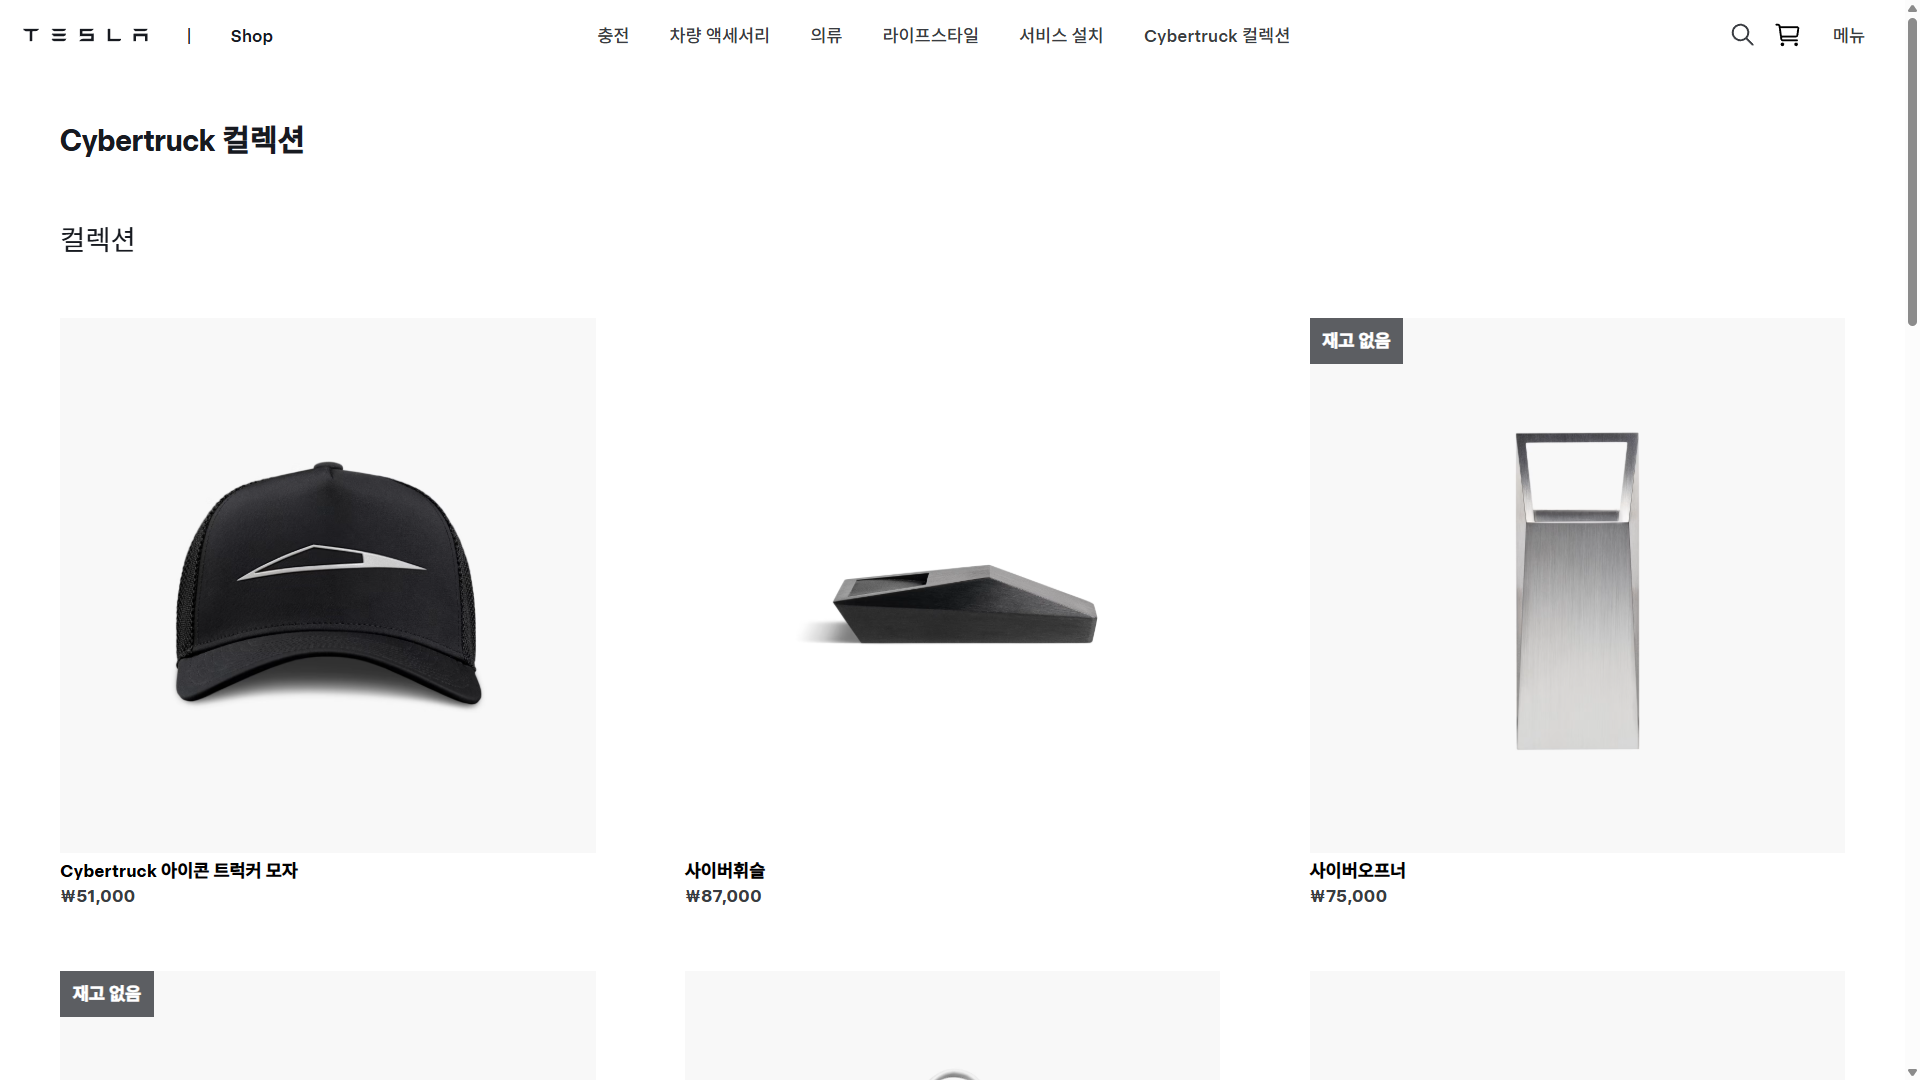Open Cybertruck 컬렉션 in the top nav
Image resolution: width=1920 pixels, height=1080 pixels.
[x=1216, y=35]
